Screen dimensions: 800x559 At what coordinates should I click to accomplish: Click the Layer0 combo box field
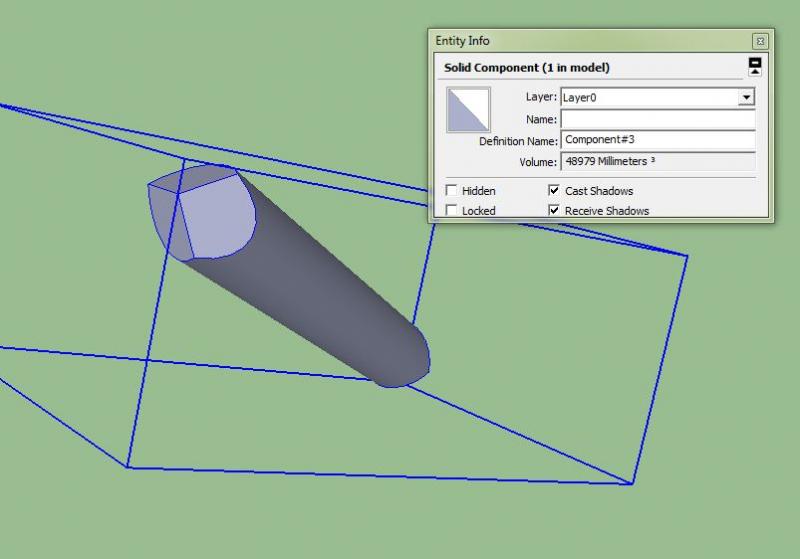[648, 98]
